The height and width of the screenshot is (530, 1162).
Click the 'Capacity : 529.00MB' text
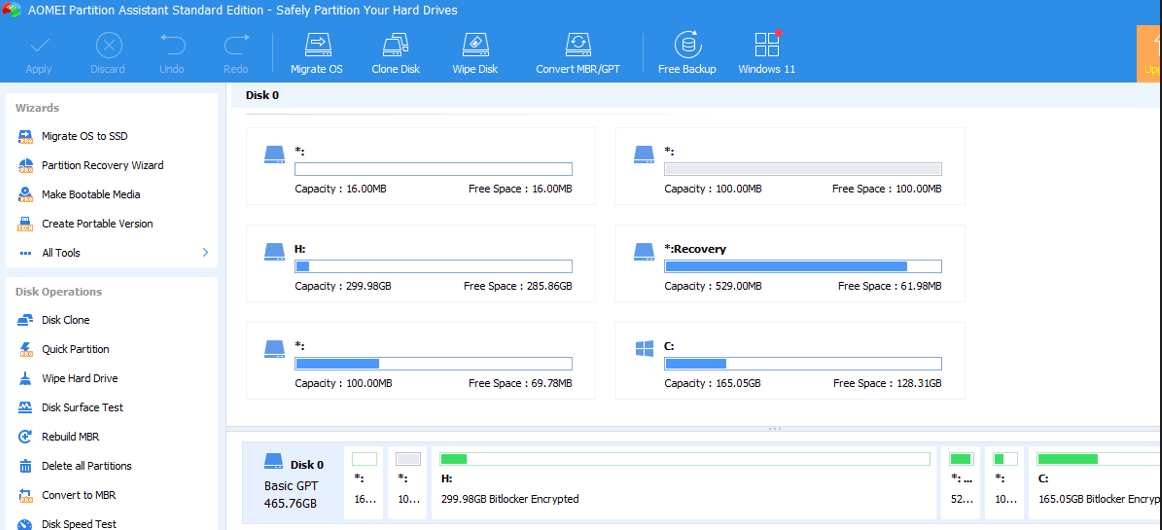[713, 286]
